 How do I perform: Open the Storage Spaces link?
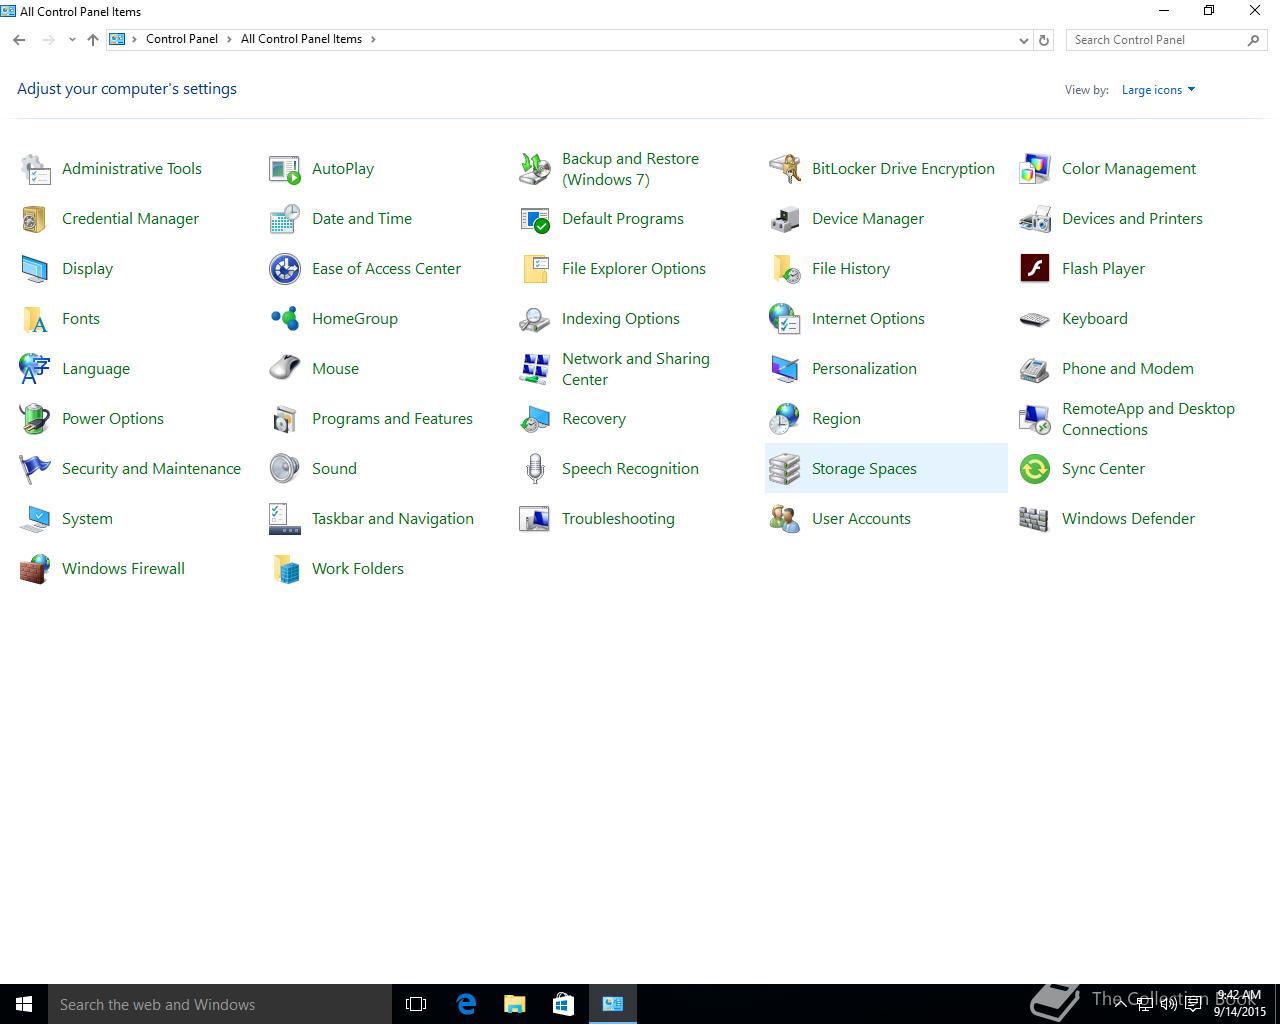tap(864, 469)
